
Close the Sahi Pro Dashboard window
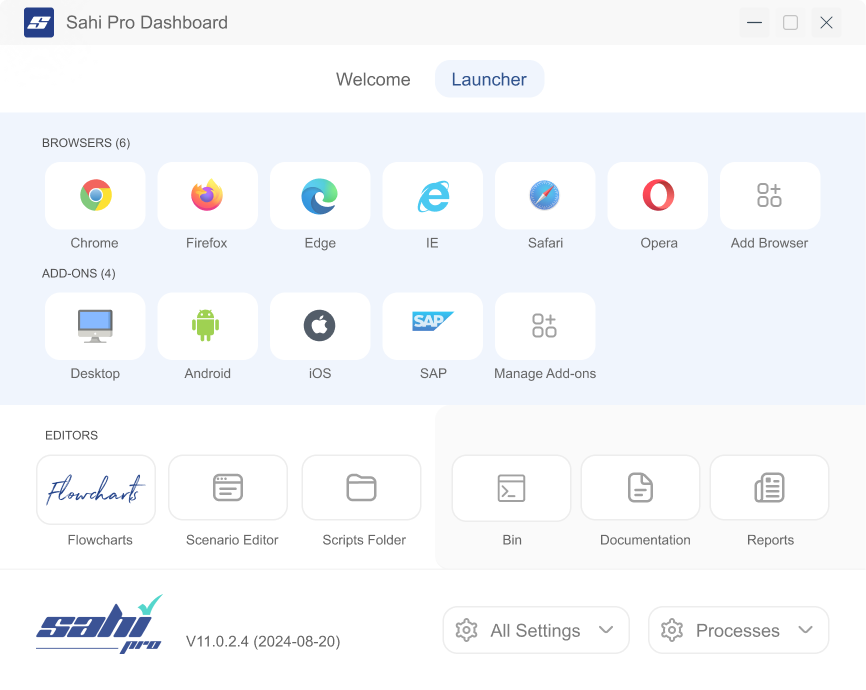click(826, 23)
